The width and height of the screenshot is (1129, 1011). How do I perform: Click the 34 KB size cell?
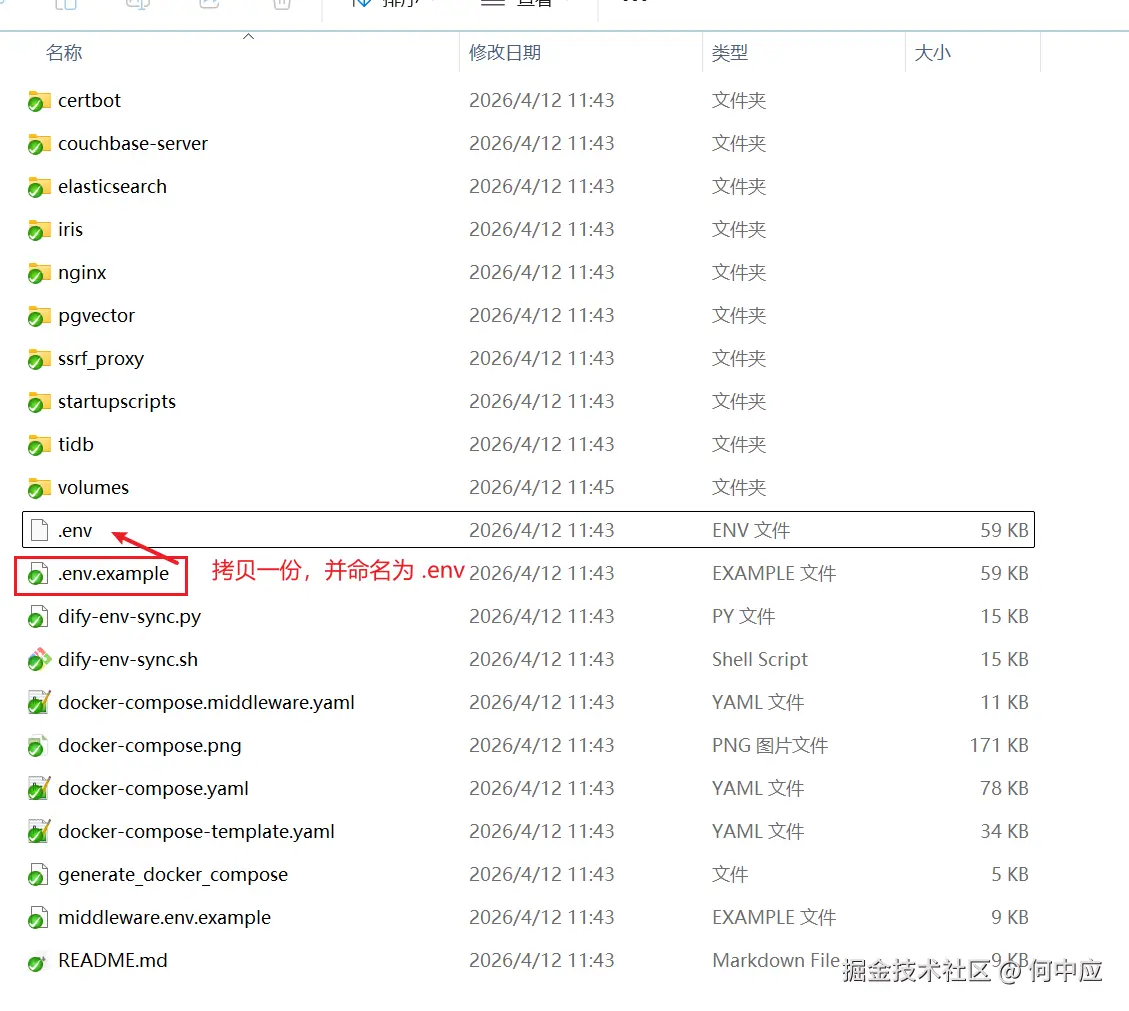point(1004,832)
